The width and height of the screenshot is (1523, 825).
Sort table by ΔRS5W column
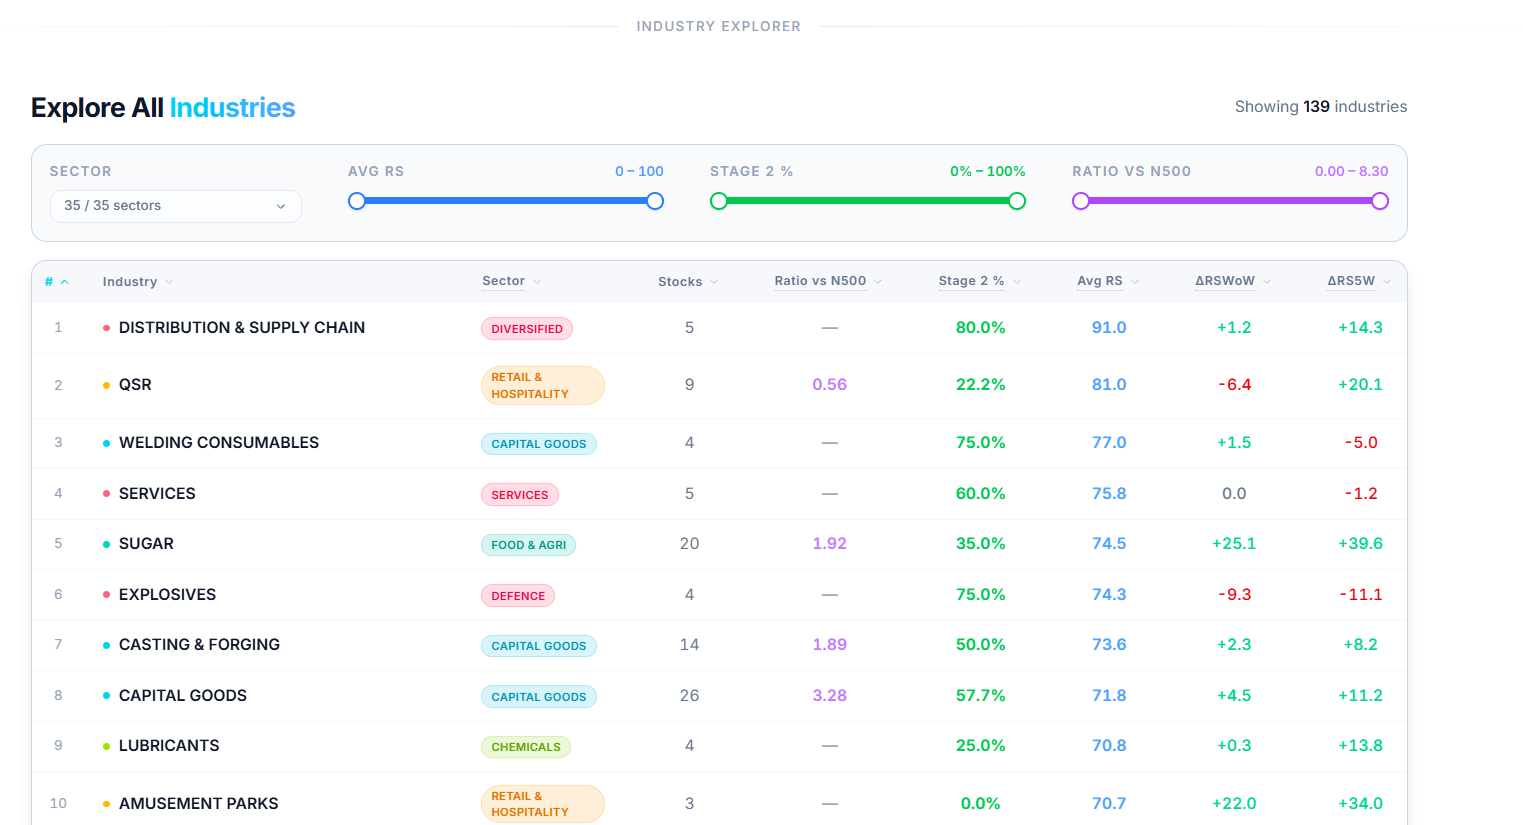pyautogui.click(x=1359, y=282)
